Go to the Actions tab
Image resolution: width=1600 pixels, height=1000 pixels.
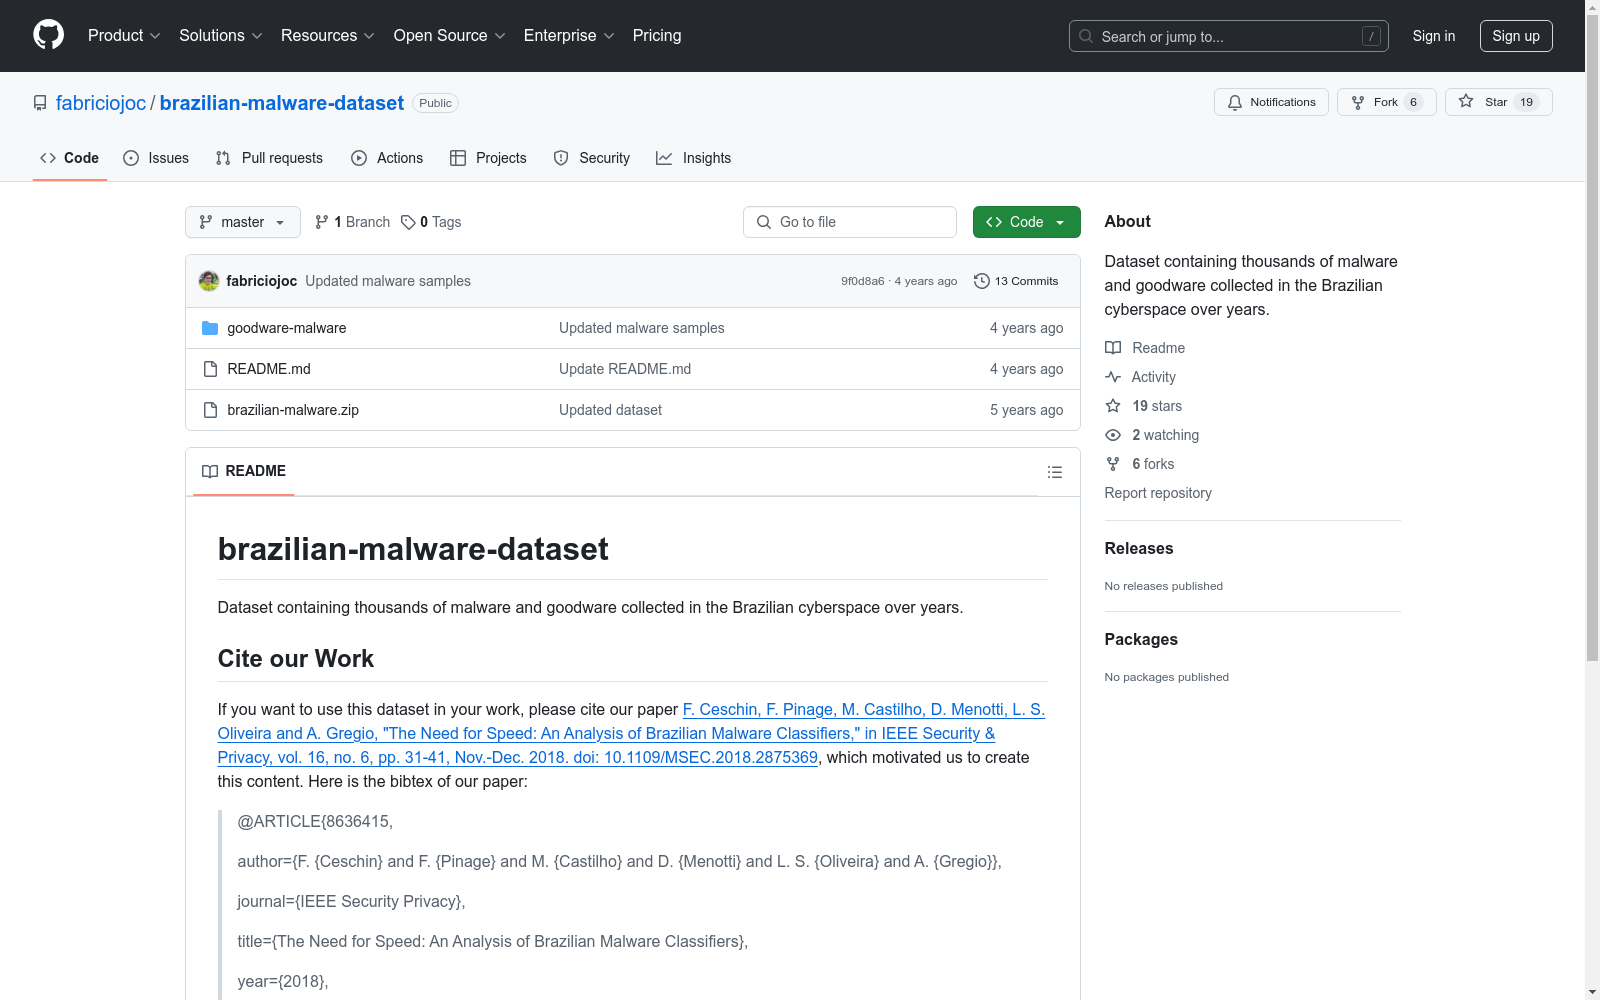387,158
